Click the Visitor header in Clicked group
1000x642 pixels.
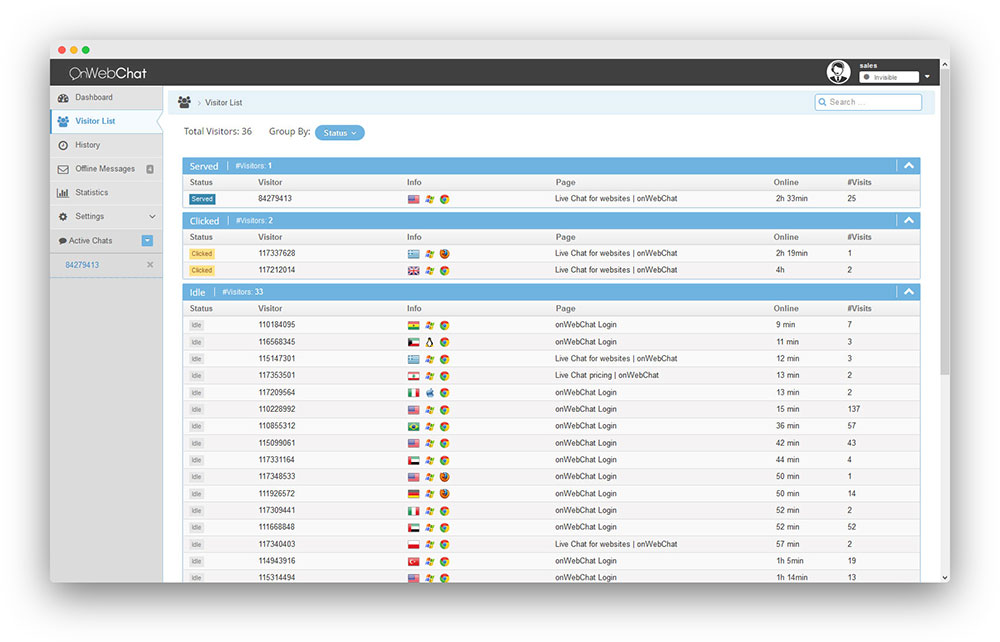[x=270, y=237]
